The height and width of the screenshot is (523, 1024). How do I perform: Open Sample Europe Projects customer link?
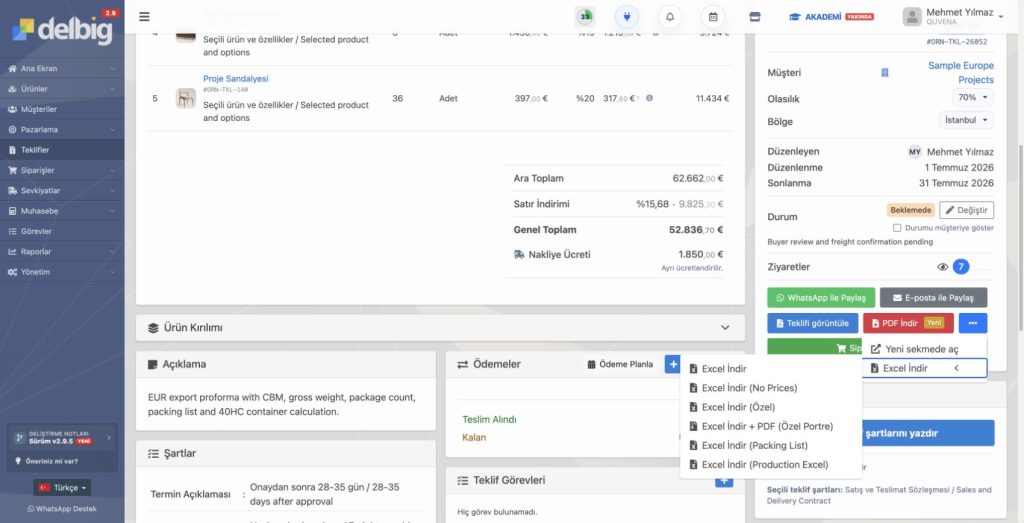click(x=961, y=72)
